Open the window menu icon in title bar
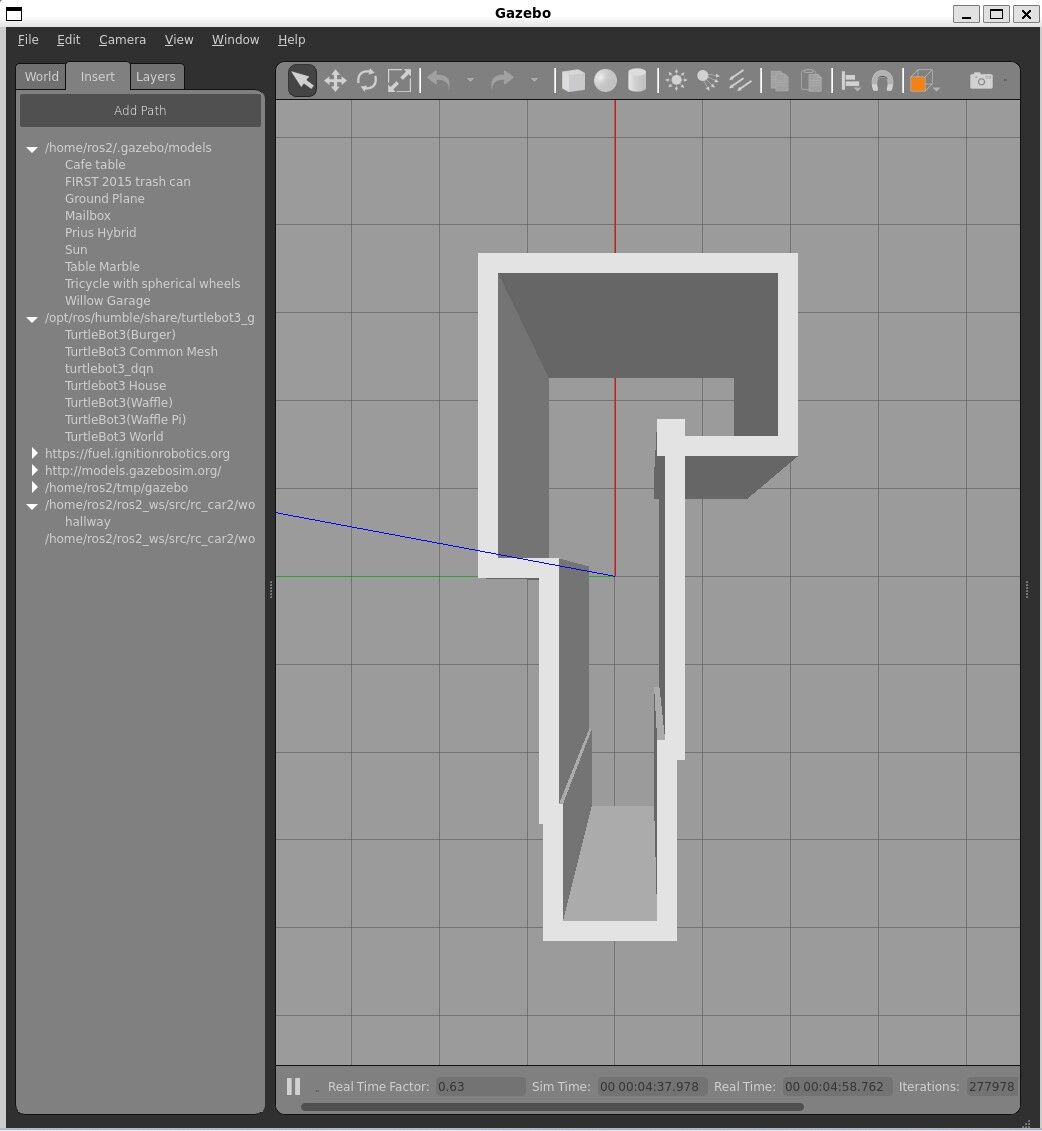 (x=14, y=13)
